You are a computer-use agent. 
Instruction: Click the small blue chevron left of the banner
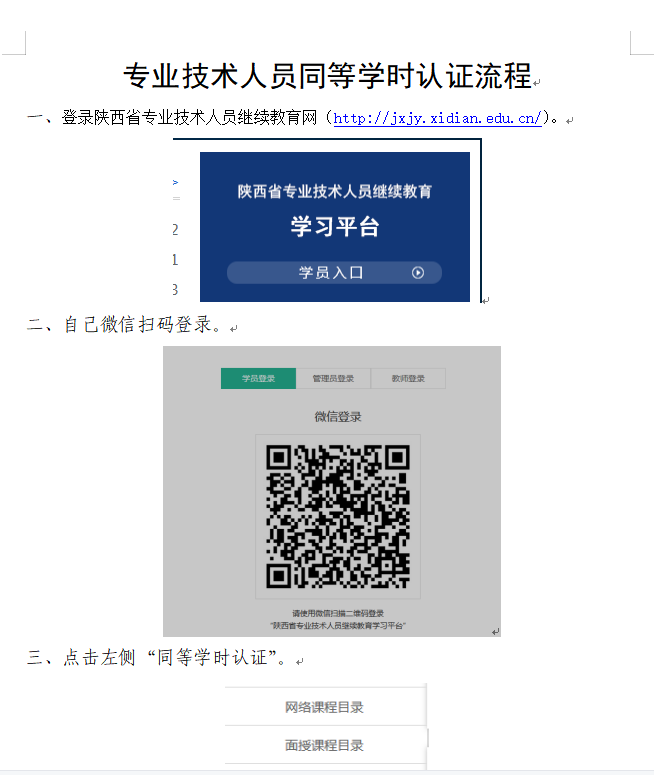coord(175,182)
